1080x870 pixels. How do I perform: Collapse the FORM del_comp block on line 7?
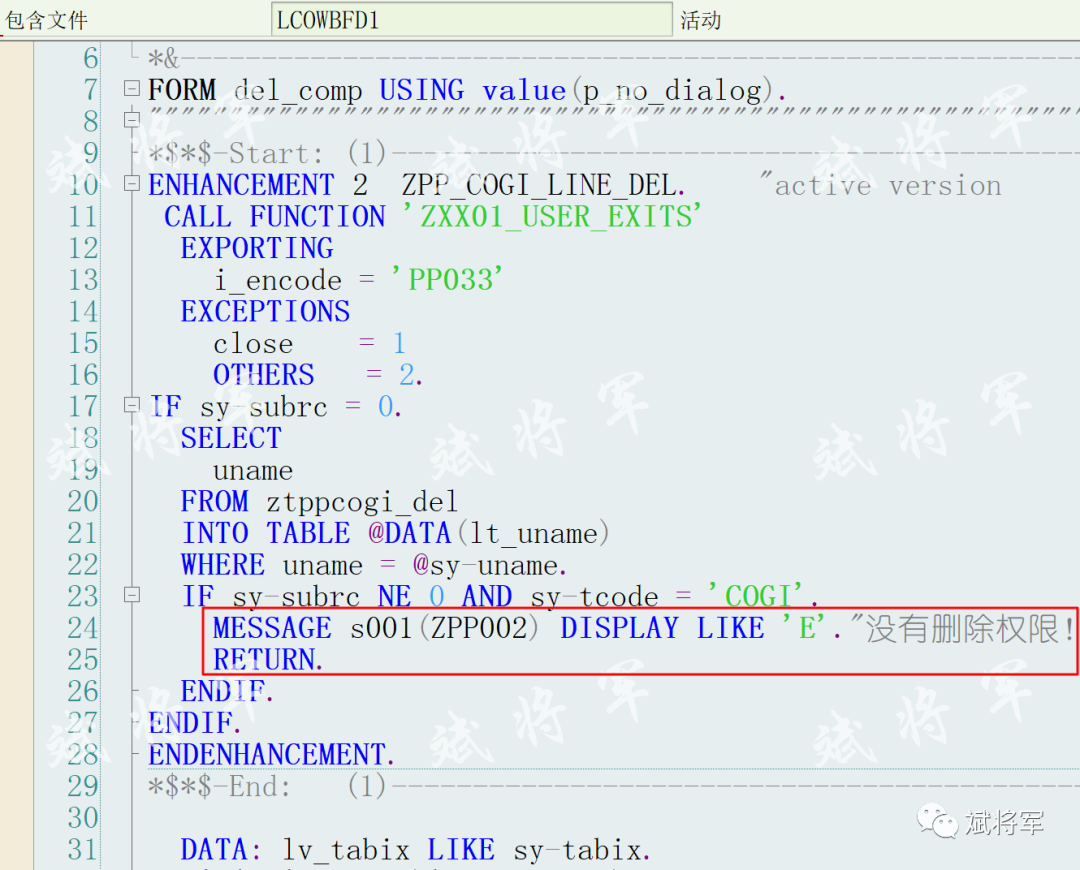[x=132, y=88]
